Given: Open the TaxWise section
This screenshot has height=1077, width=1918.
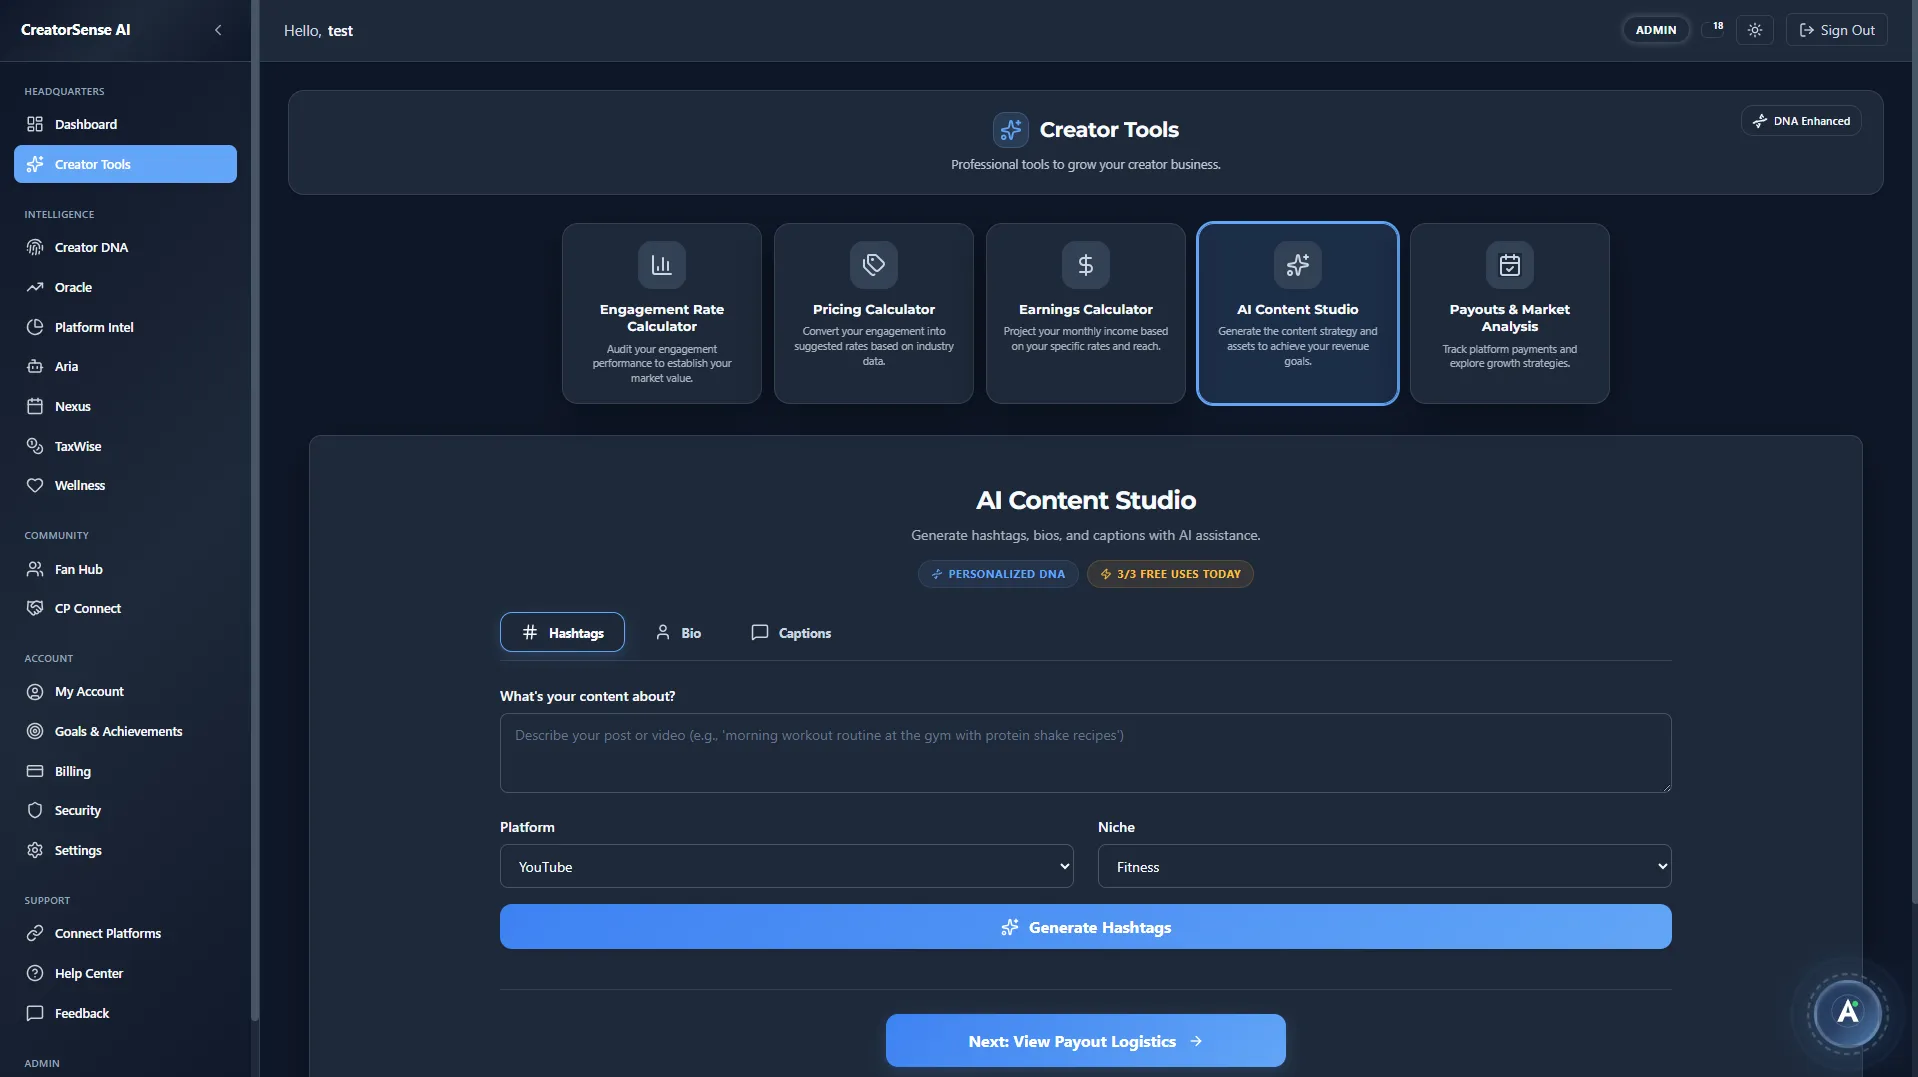Looking at the screenshot, I should click(x=77, y=446).
